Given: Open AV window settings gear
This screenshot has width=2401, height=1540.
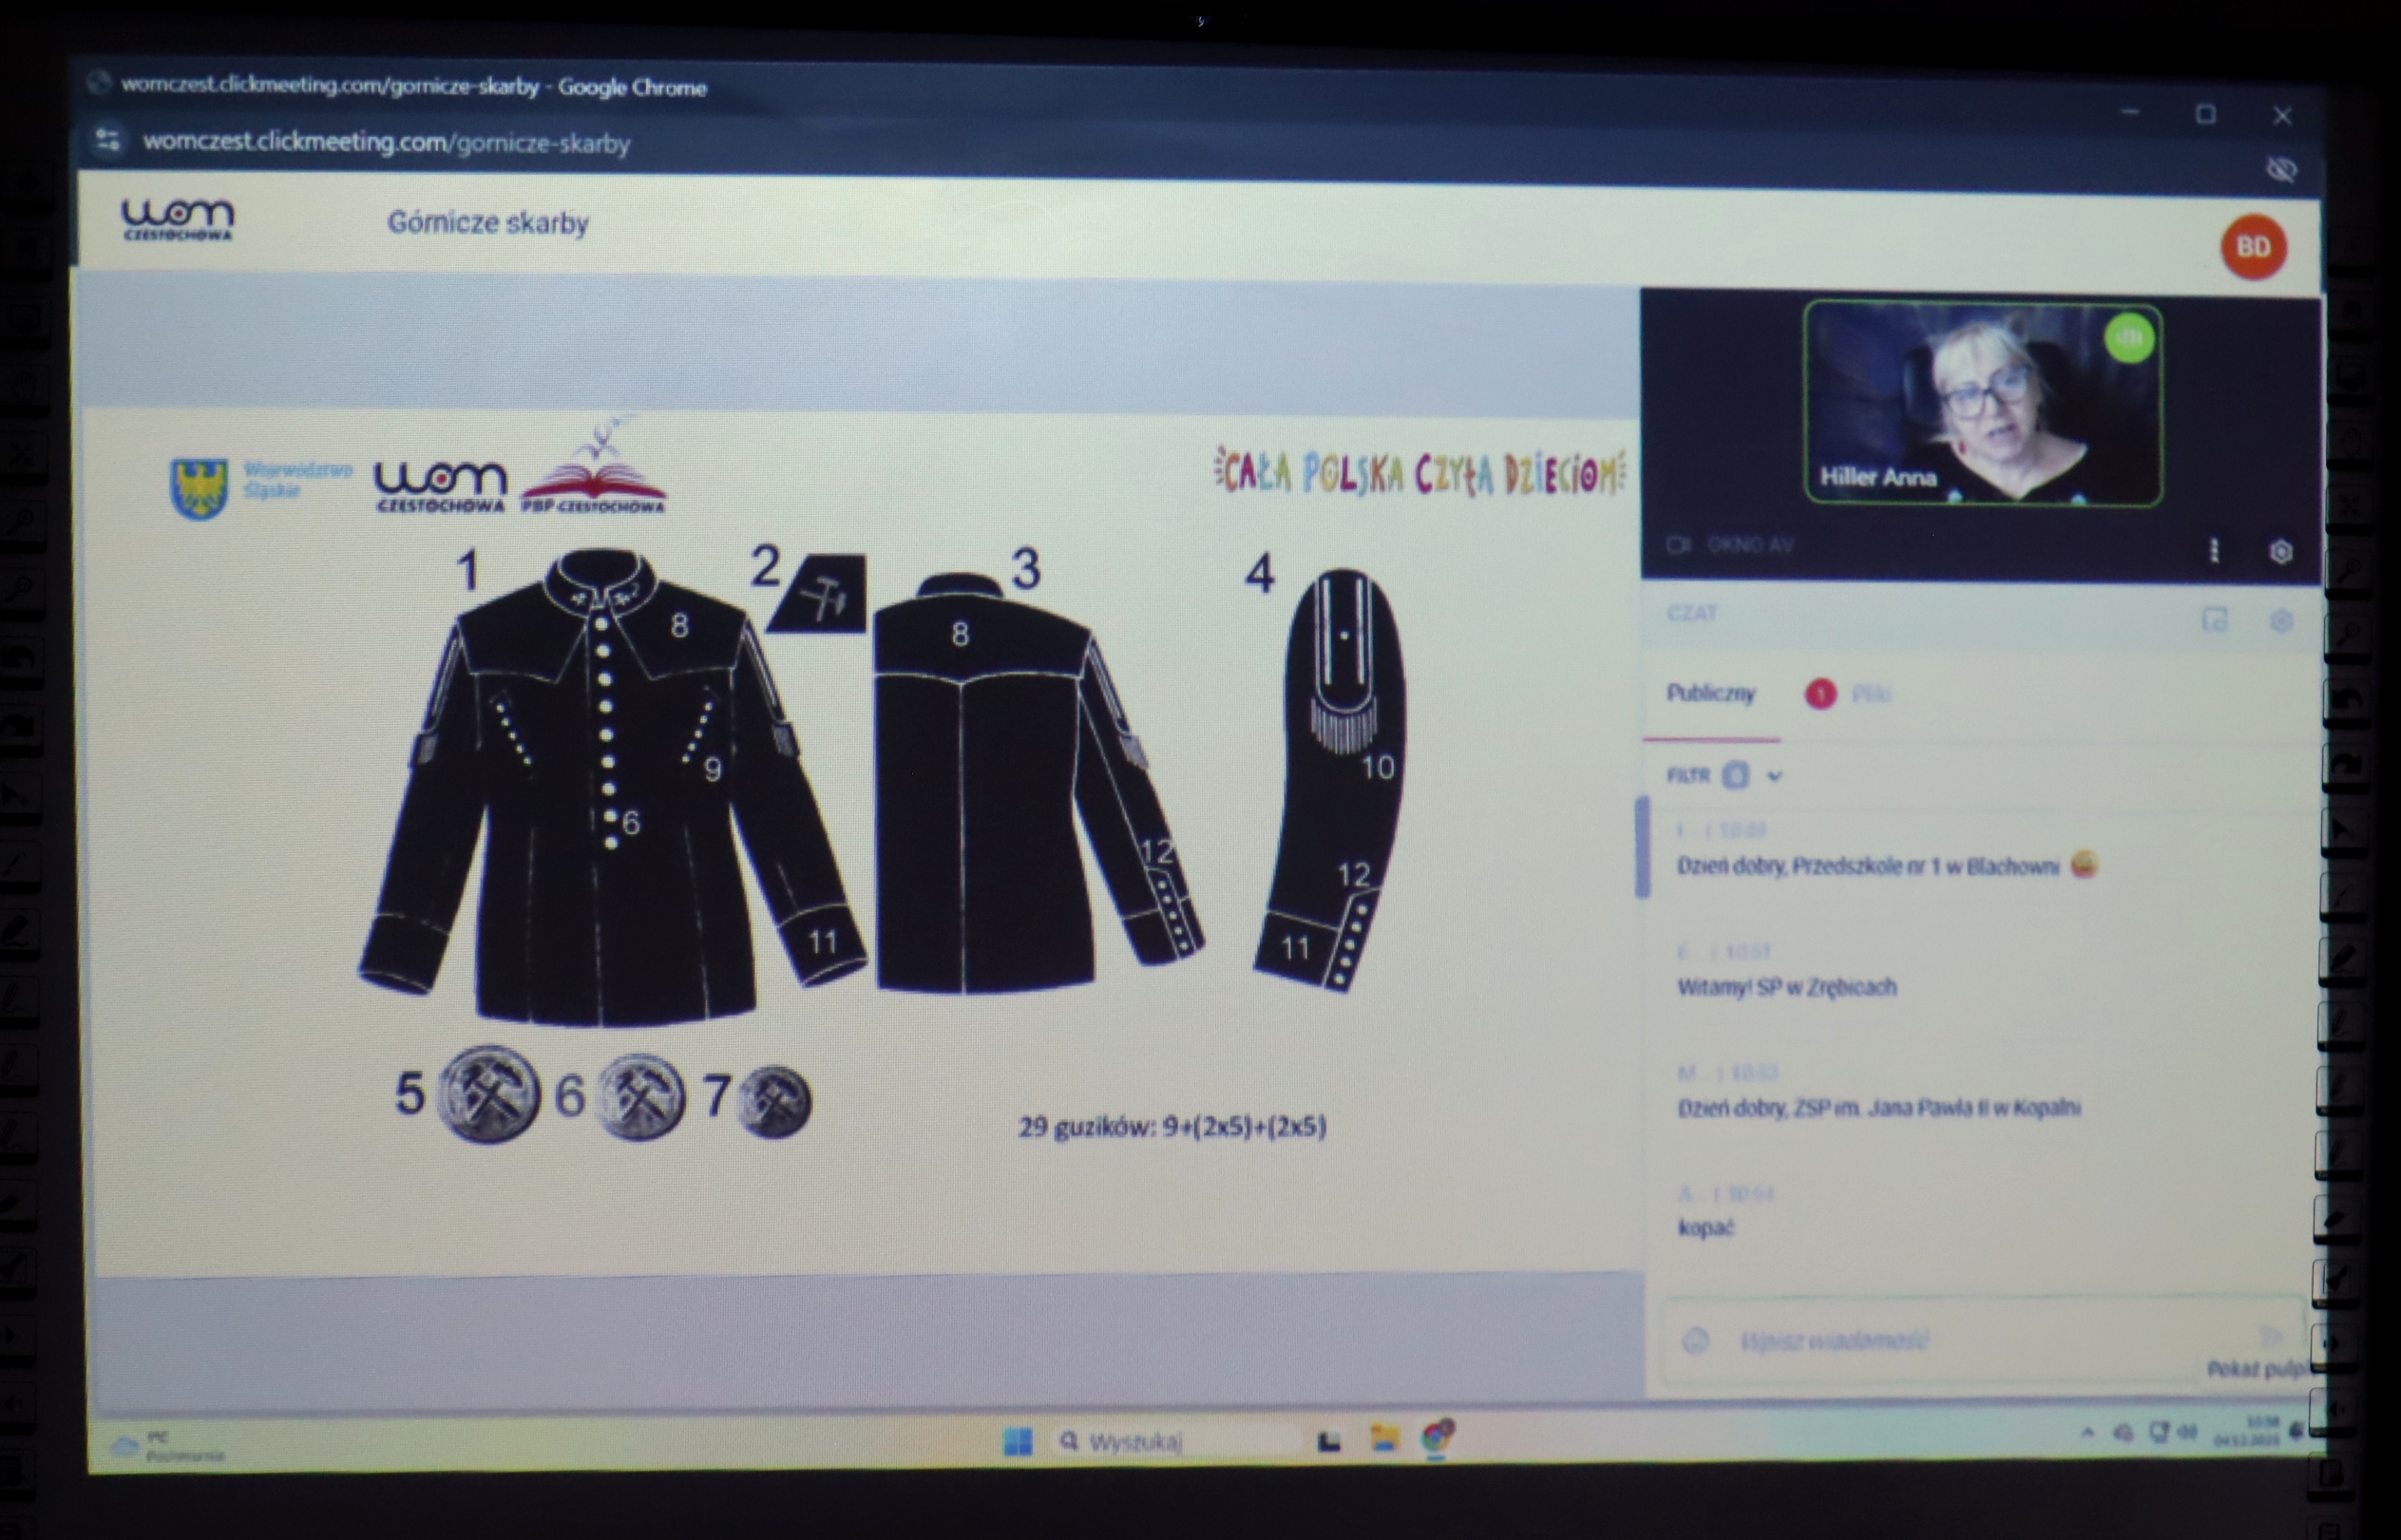Looking at the screenshot, I should (2280, 551).
